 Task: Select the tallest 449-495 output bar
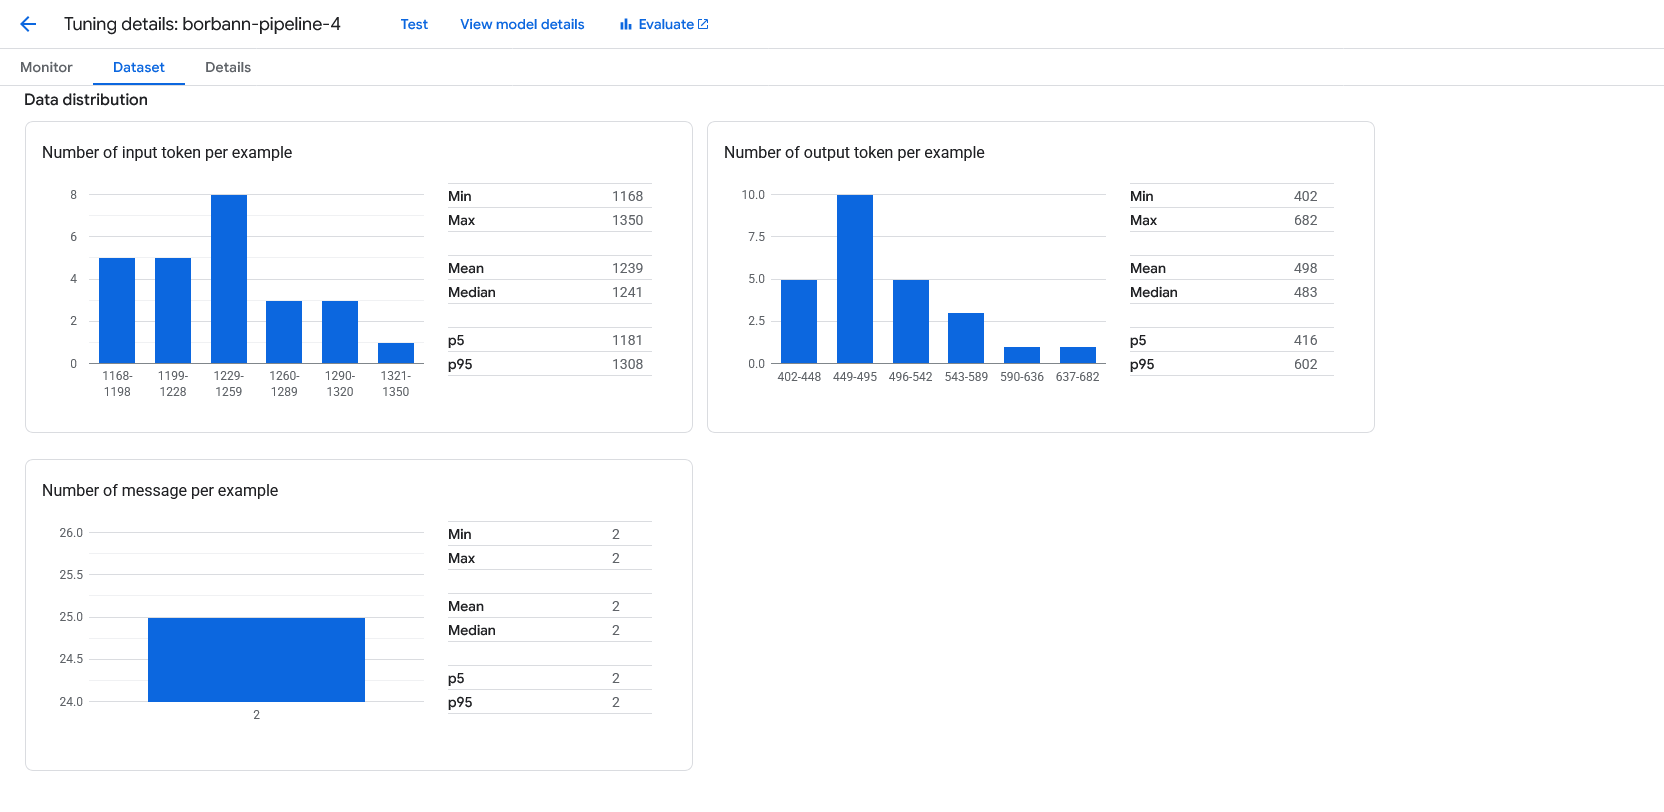pyautogui.click(x=855, y=279)
